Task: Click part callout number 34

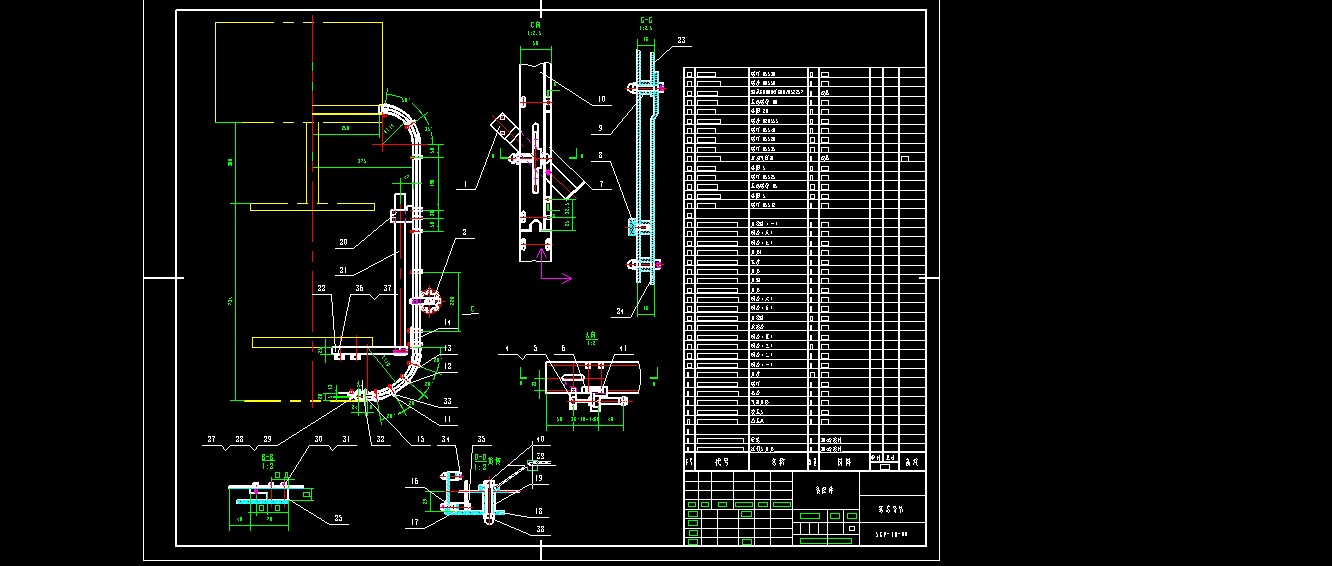Action: point(445,439)
